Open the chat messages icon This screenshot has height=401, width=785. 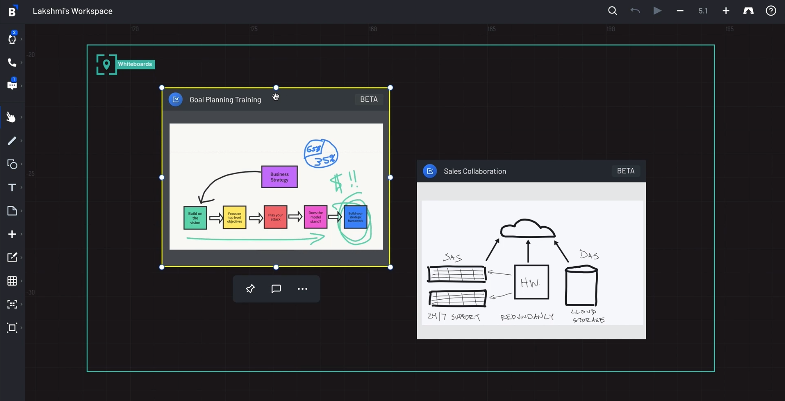pos(12,85)
